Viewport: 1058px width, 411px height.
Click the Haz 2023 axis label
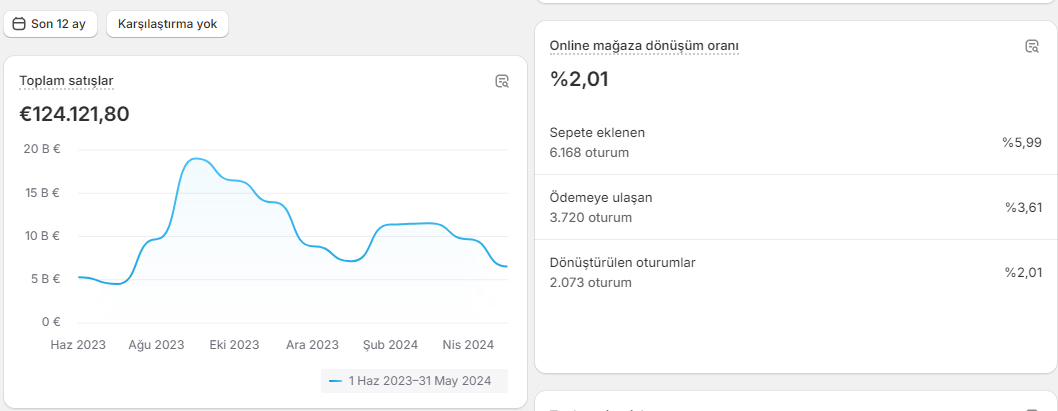click(78, 345)
